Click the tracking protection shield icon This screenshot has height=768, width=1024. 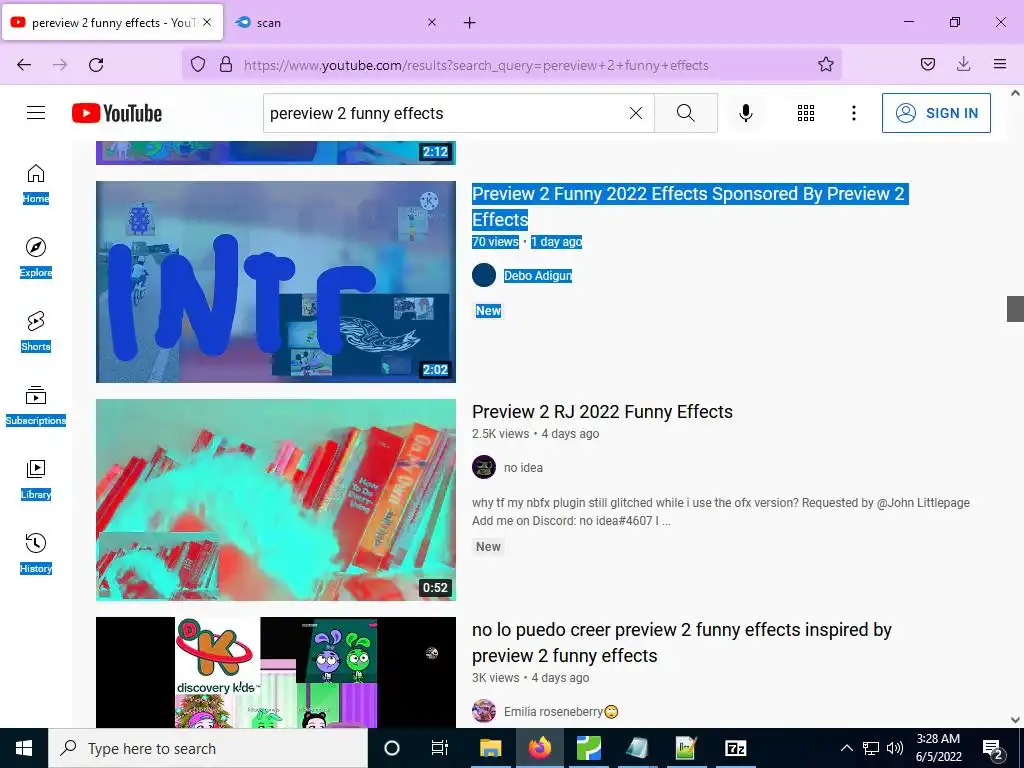point(198,65)
